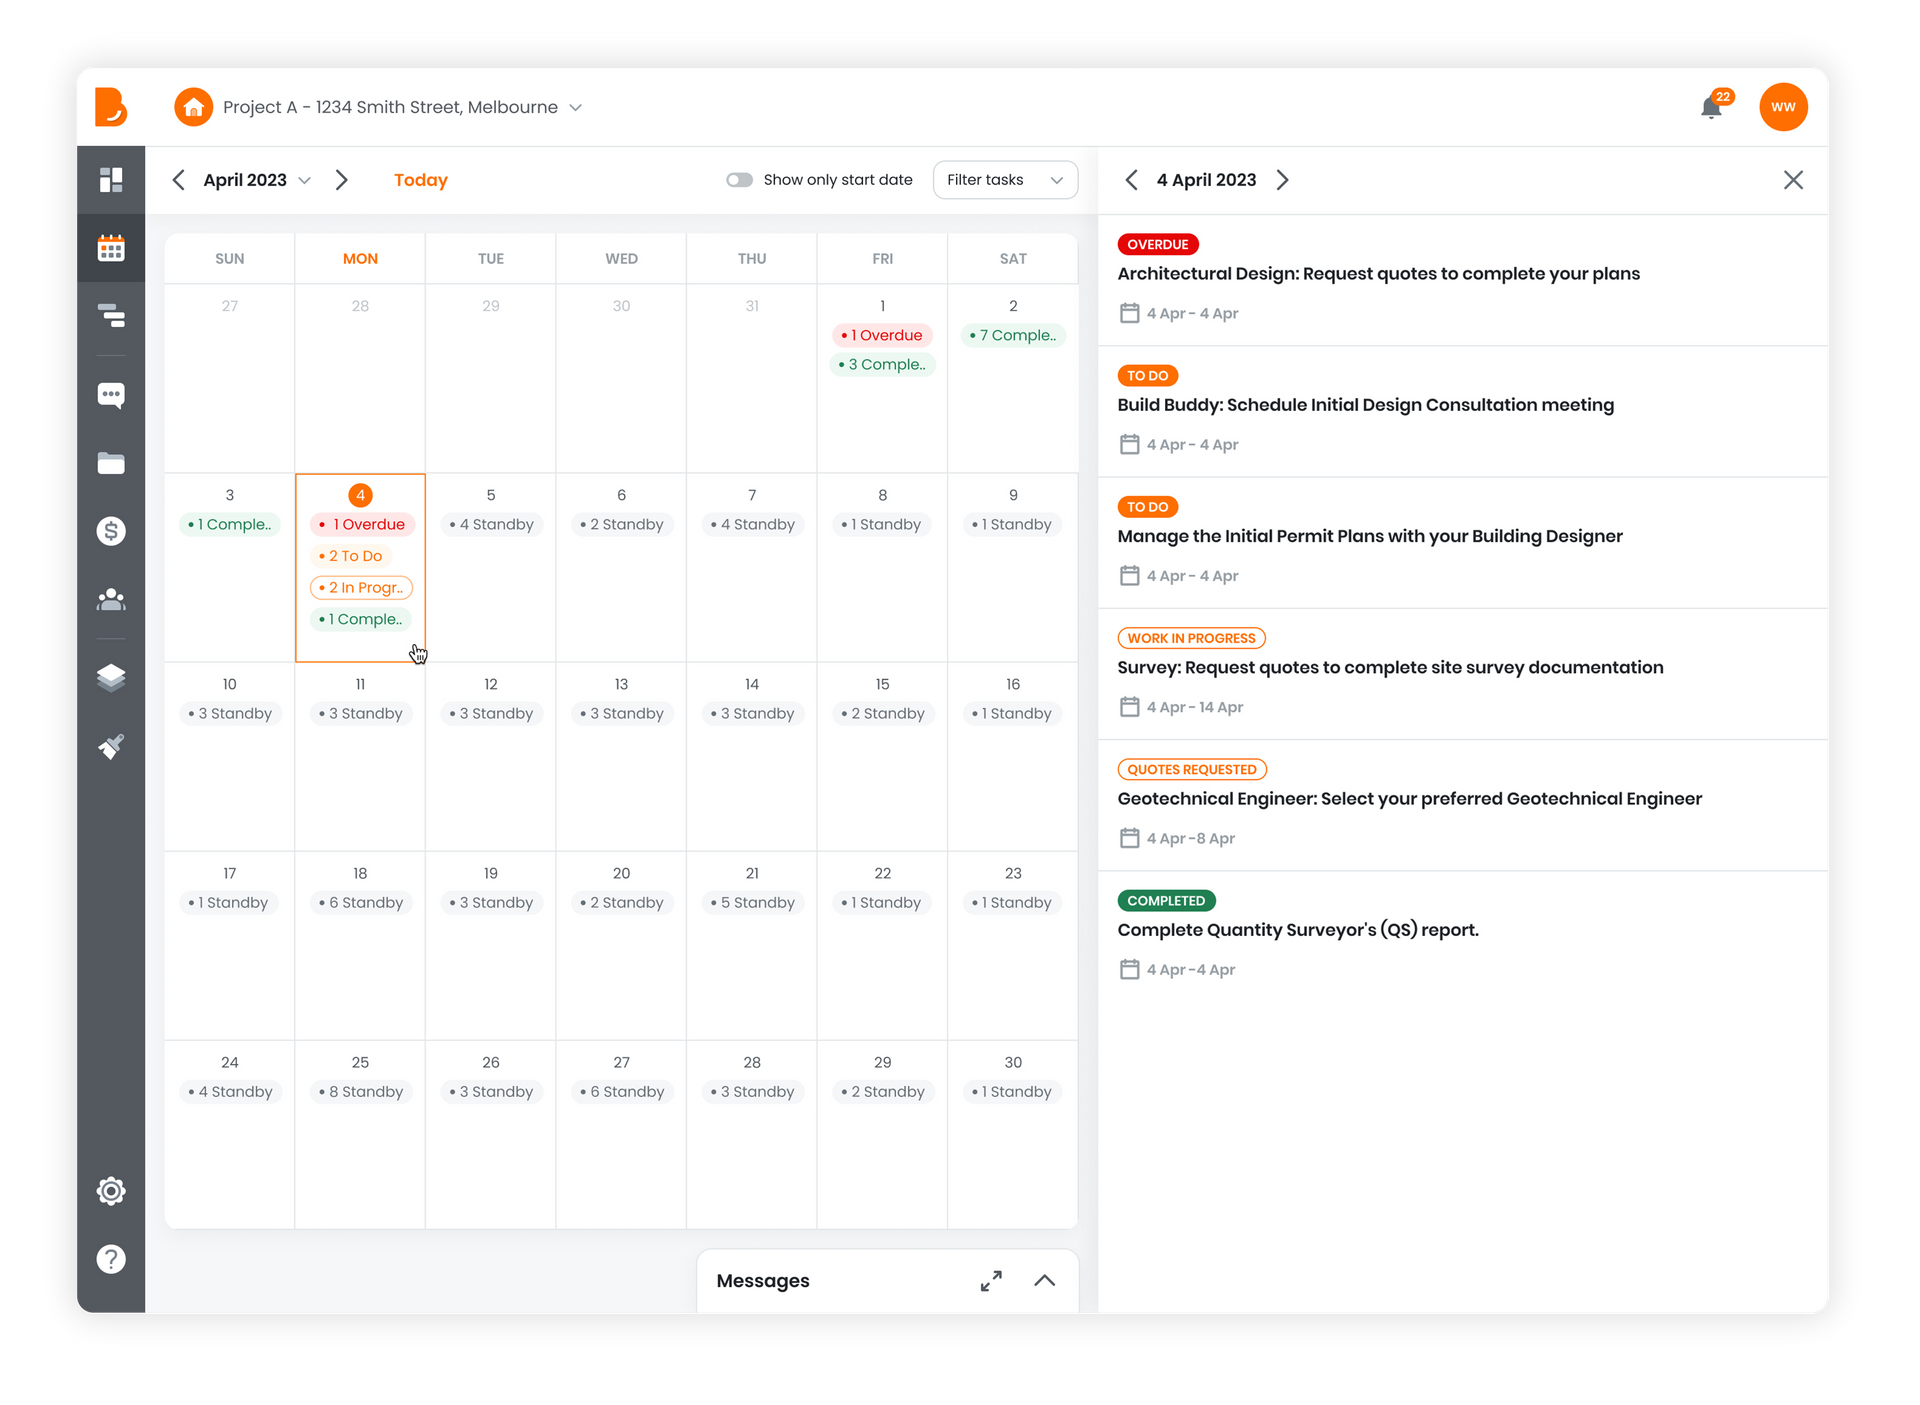
Task: Select the layers/stack panel icon
Action: click(x=112, y=676)
